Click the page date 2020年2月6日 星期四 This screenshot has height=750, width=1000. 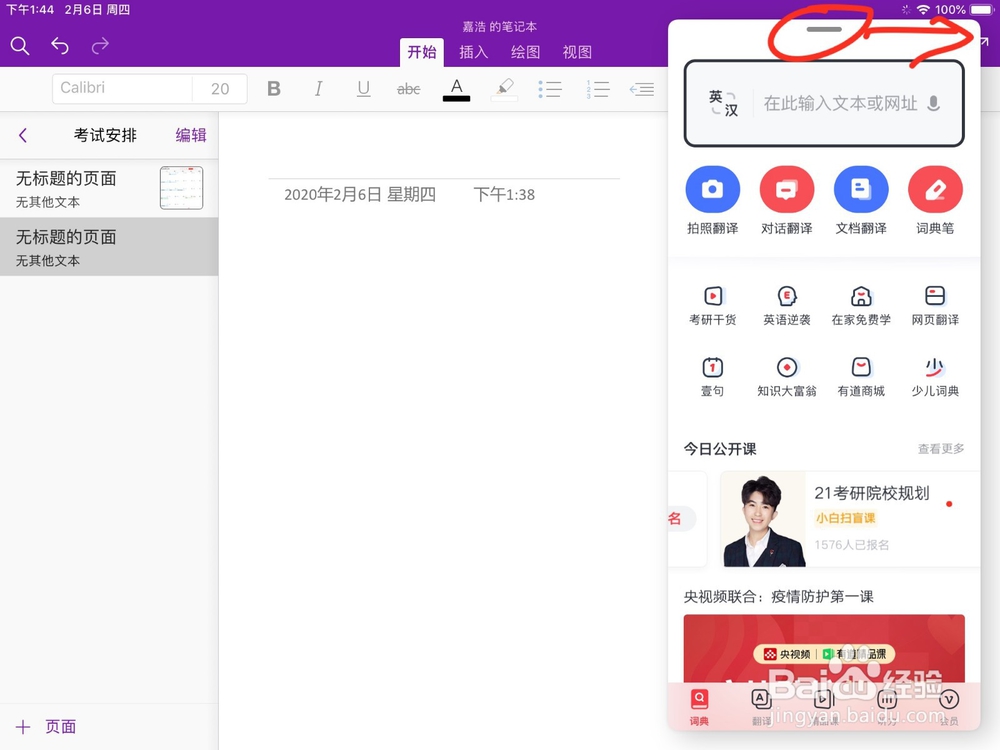click(x=360, y=195)
